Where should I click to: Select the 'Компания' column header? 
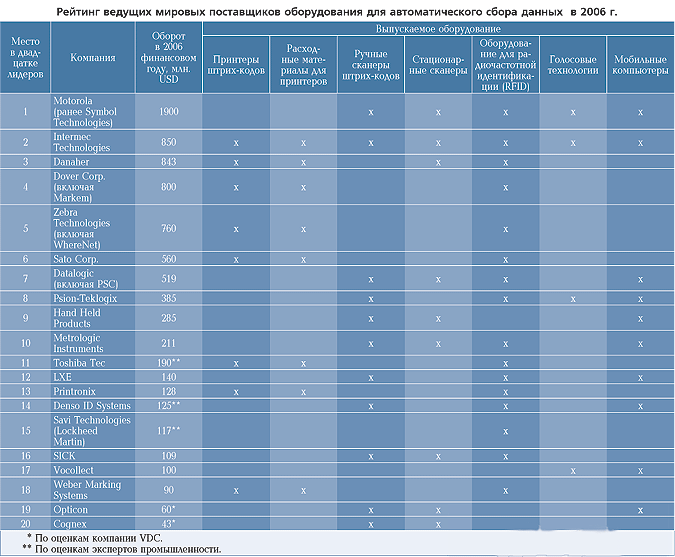click(93, 58)
